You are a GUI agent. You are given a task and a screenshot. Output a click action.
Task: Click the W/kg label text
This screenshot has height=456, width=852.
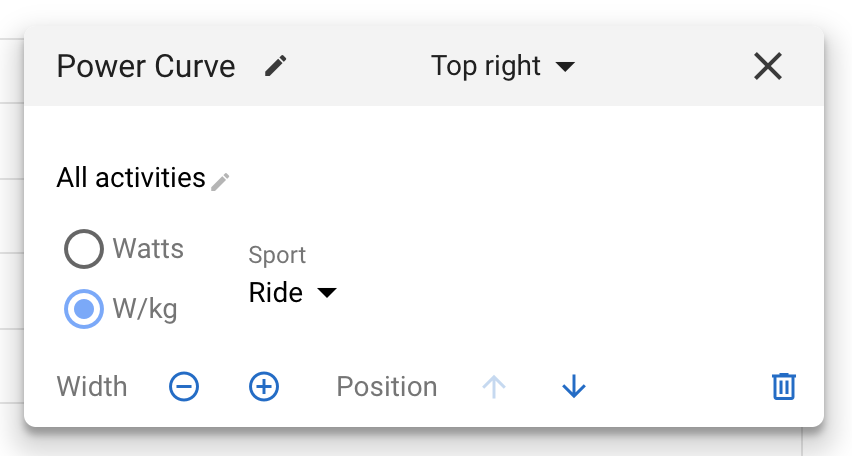coord(145,309)
